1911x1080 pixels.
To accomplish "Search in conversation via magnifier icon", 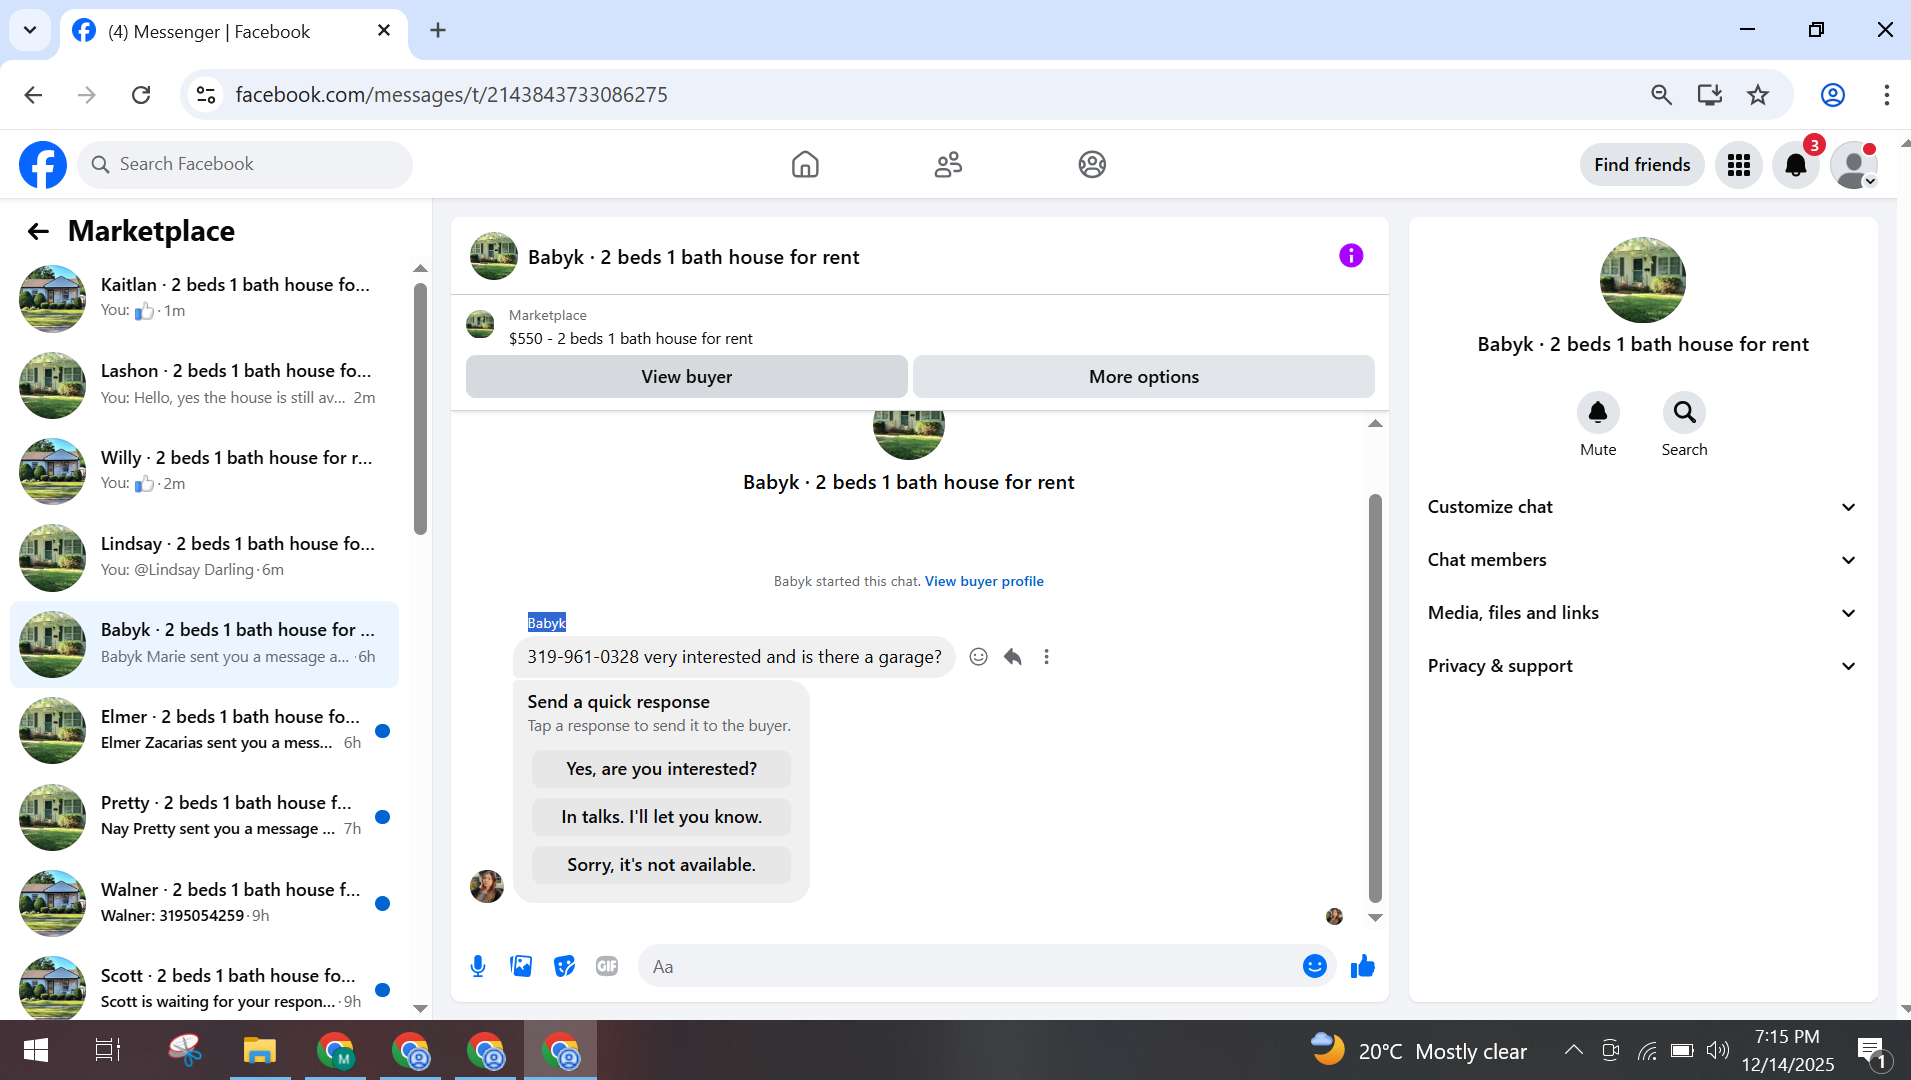I will 1684,412.
